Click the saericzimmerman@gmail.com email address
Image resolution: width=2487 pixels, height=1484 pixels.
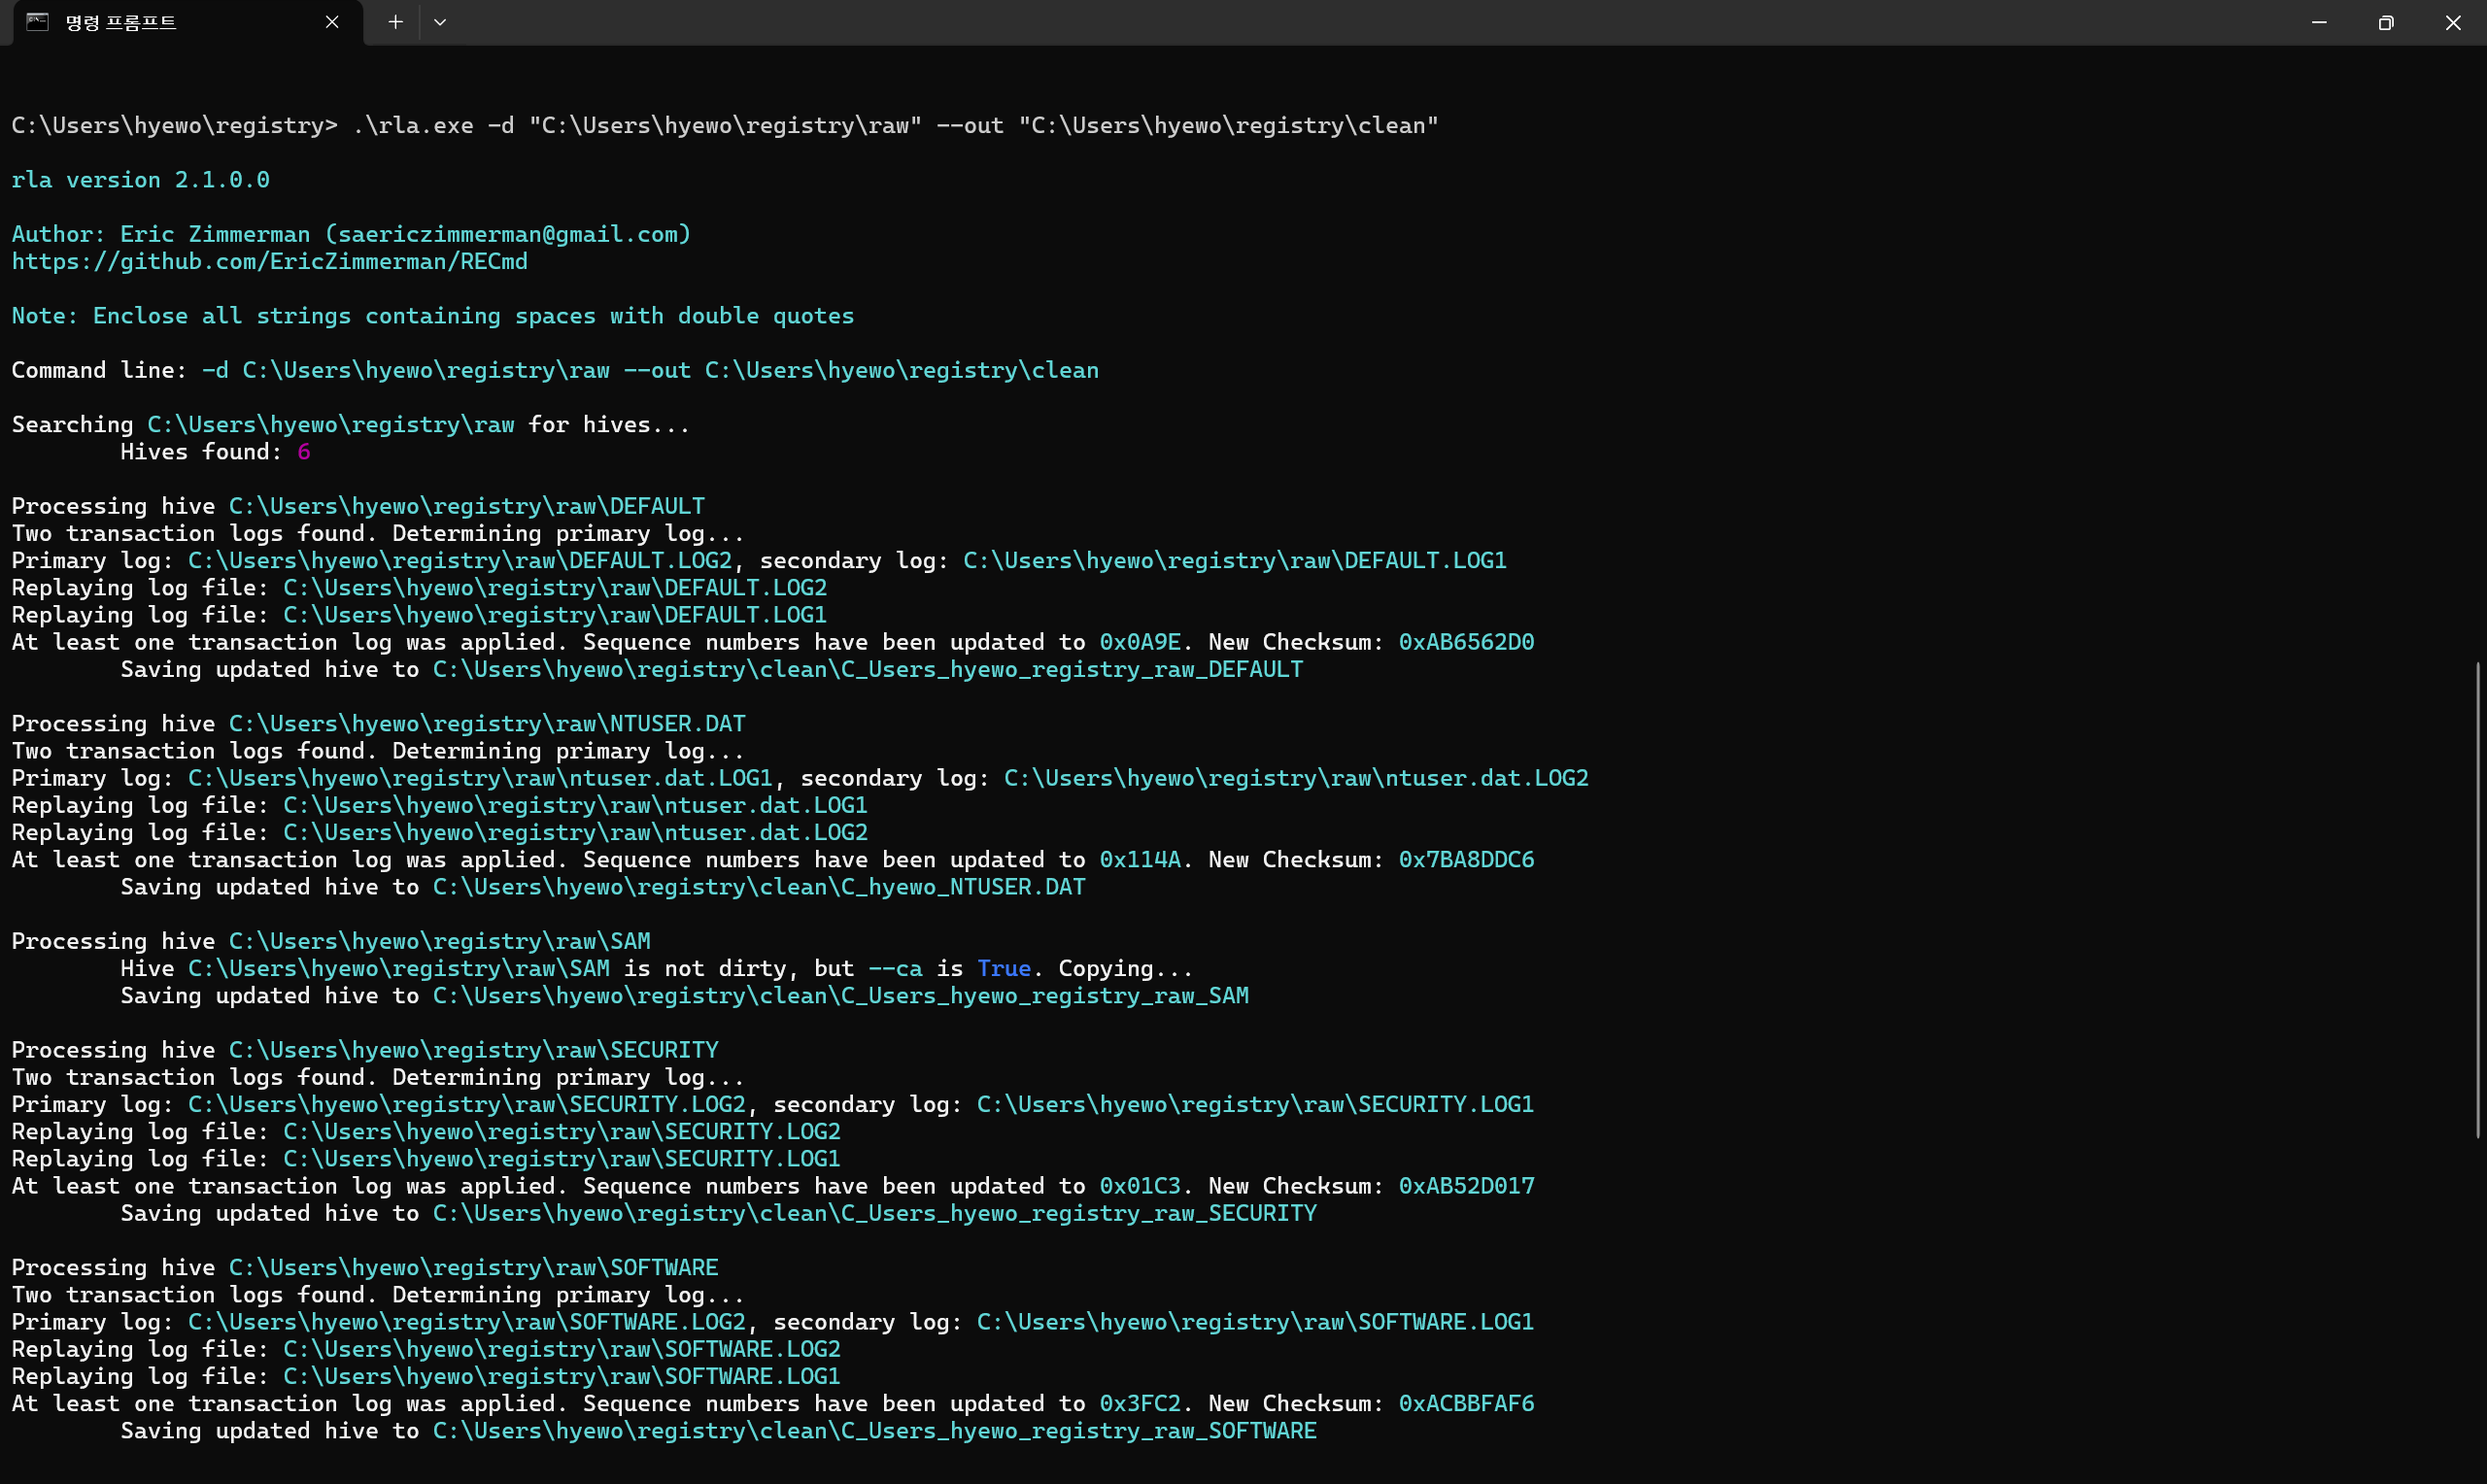(508, 234)
